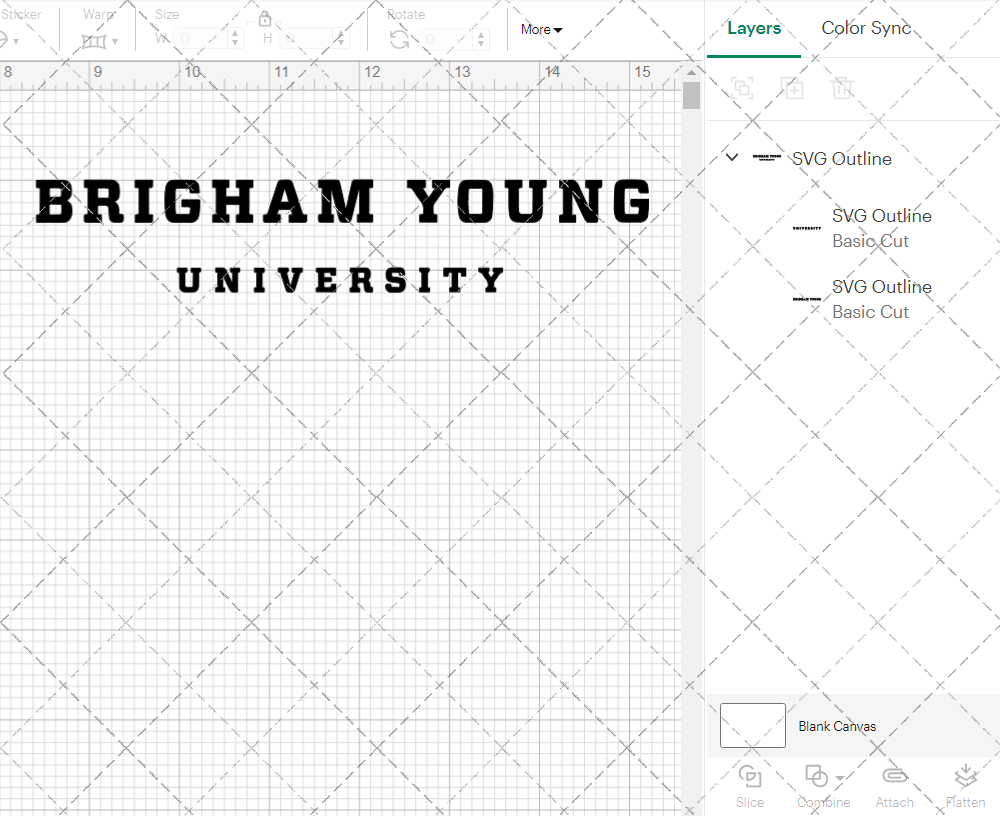Switch to the Color Sync tab

pyautogui.click(x=866, y=28)
